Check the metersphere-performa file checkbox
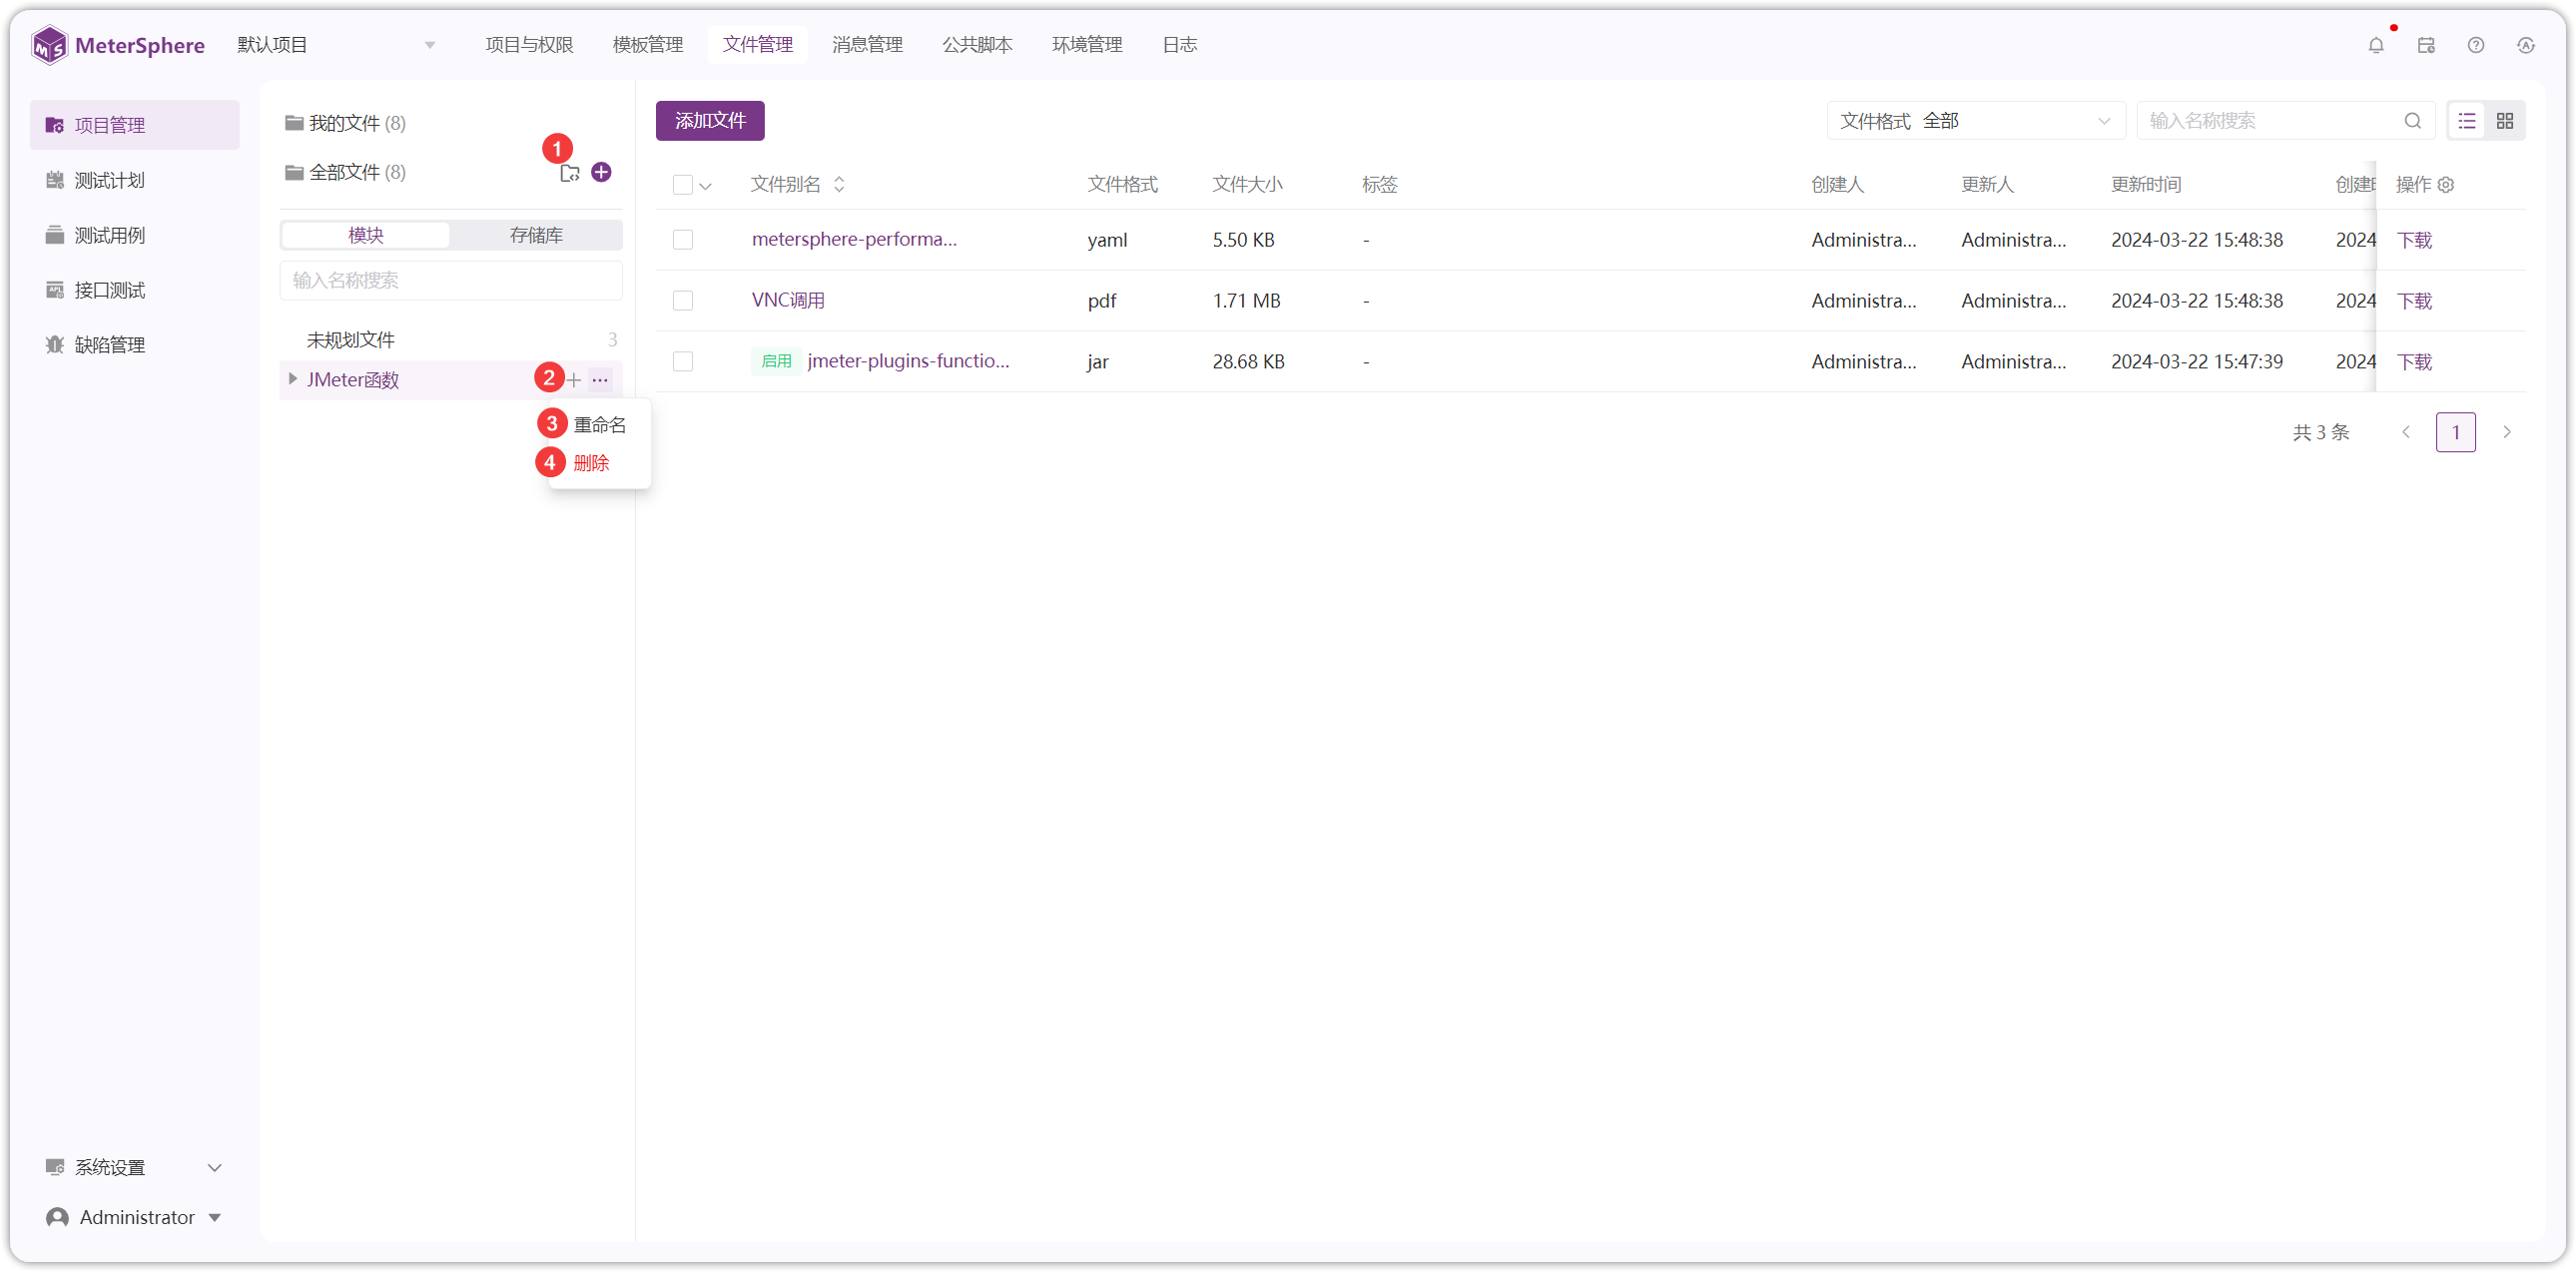This screenshot has width=2576, height=1272. [x=683, y=240]
